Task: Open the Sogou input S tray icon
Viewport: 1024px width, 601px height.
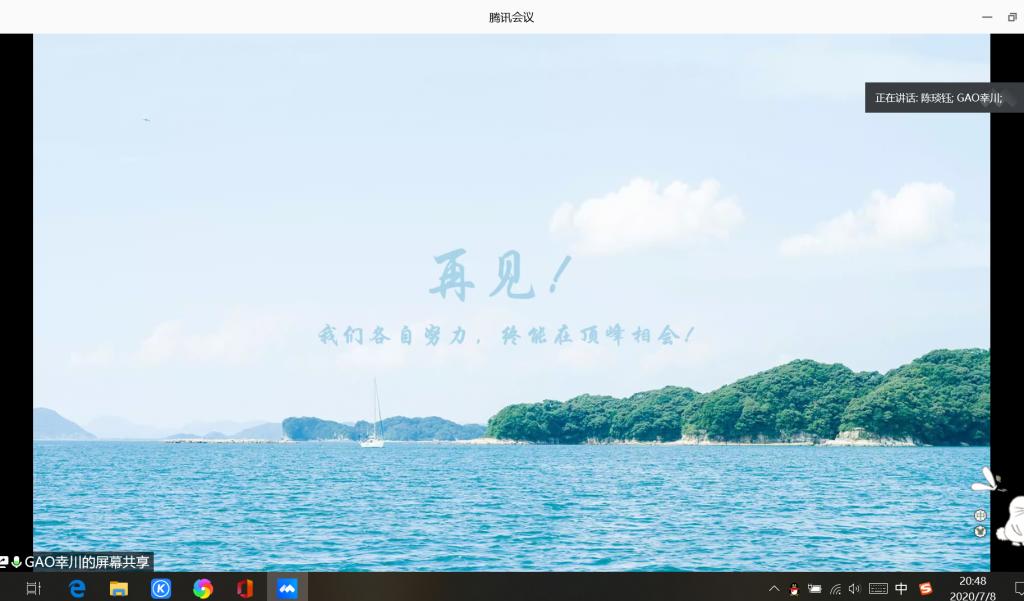Action: click(926, 589)
